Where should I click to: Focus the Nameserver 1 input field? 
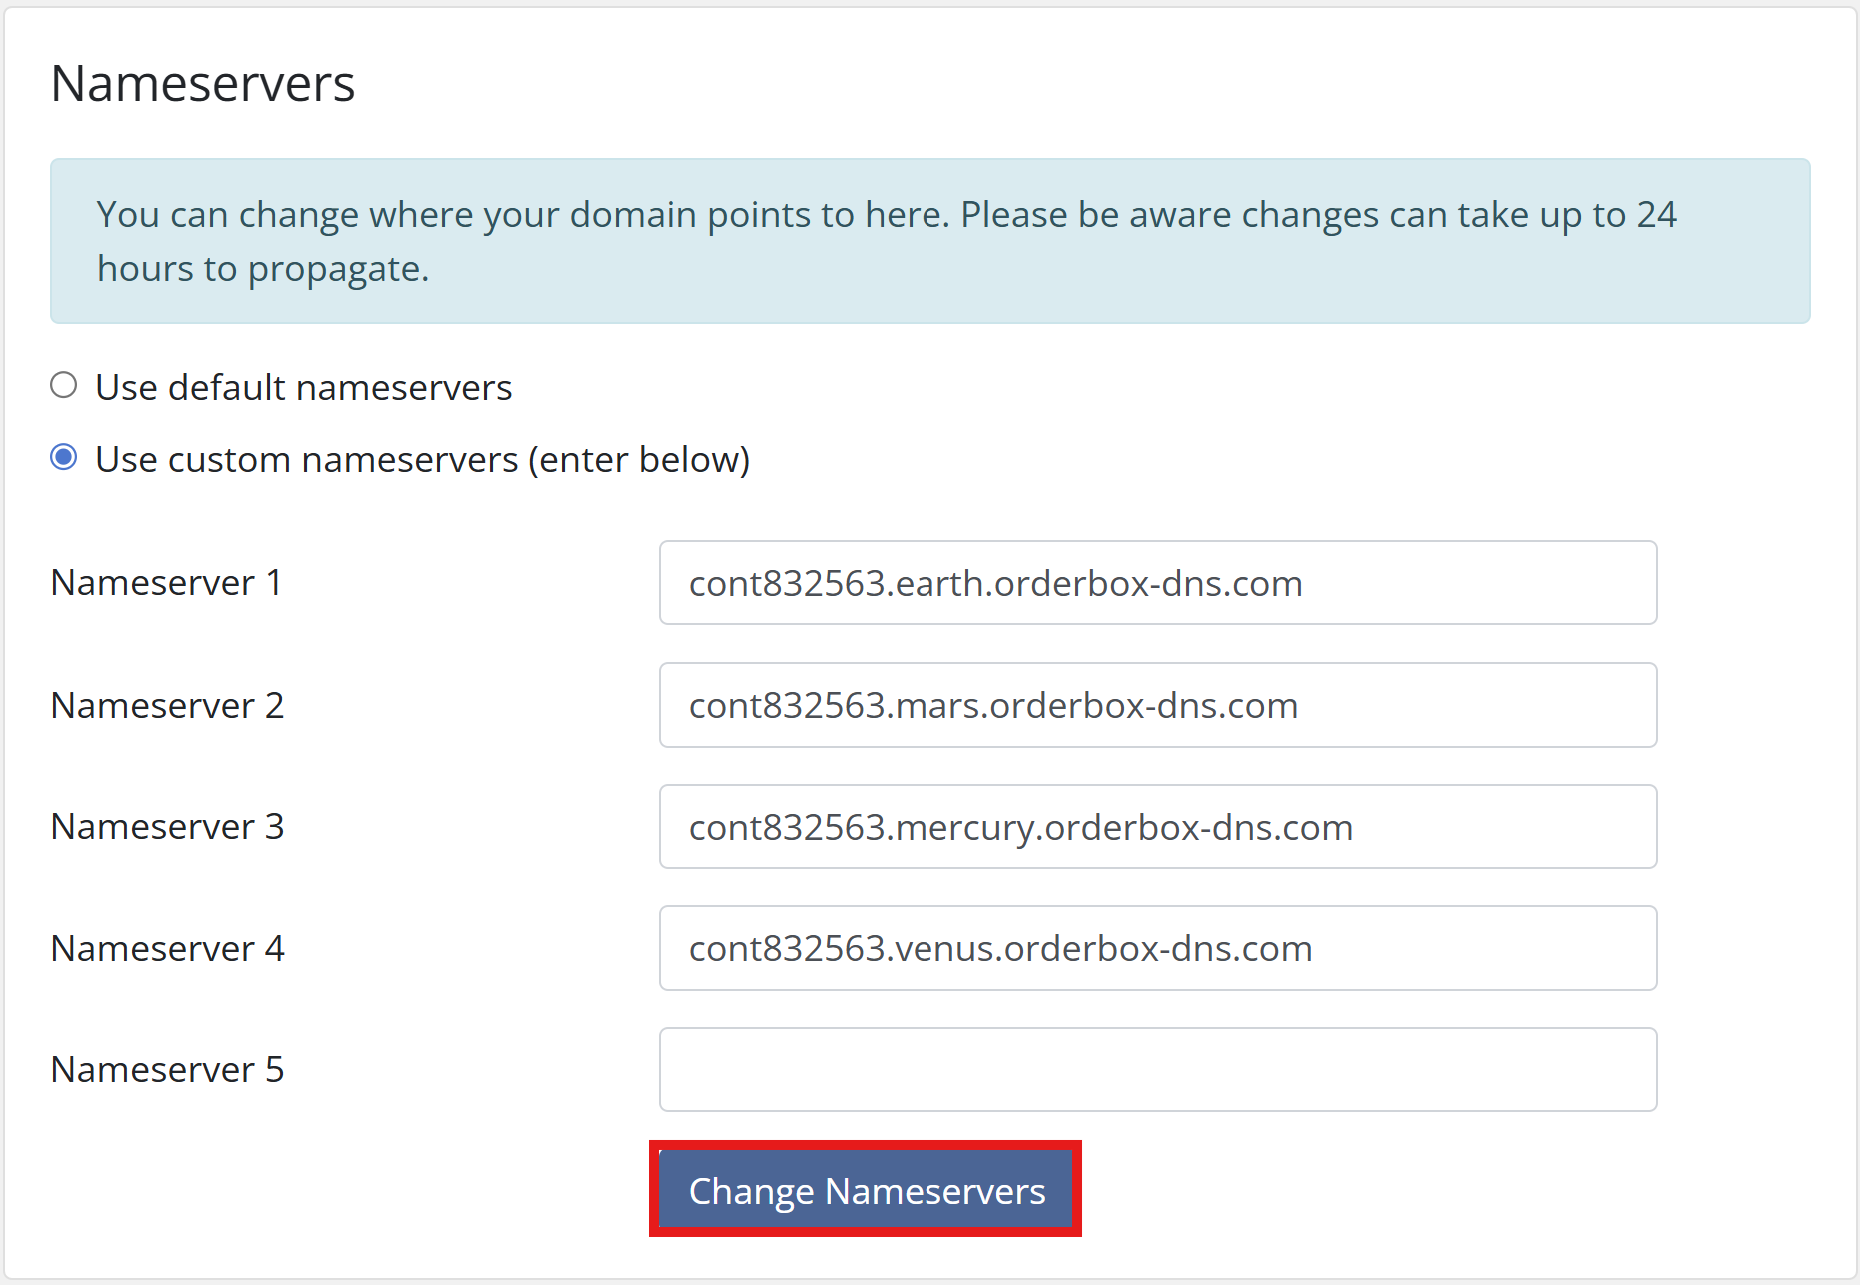pos(1157,583)
